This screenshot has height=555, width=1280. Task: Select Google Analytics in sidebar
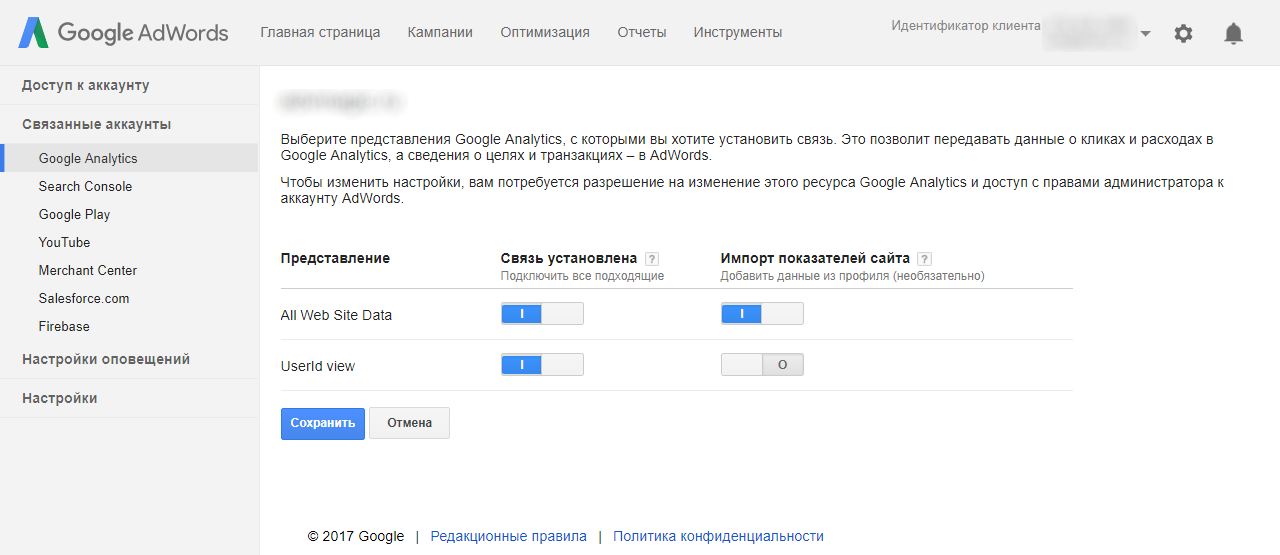coord(129,158)
